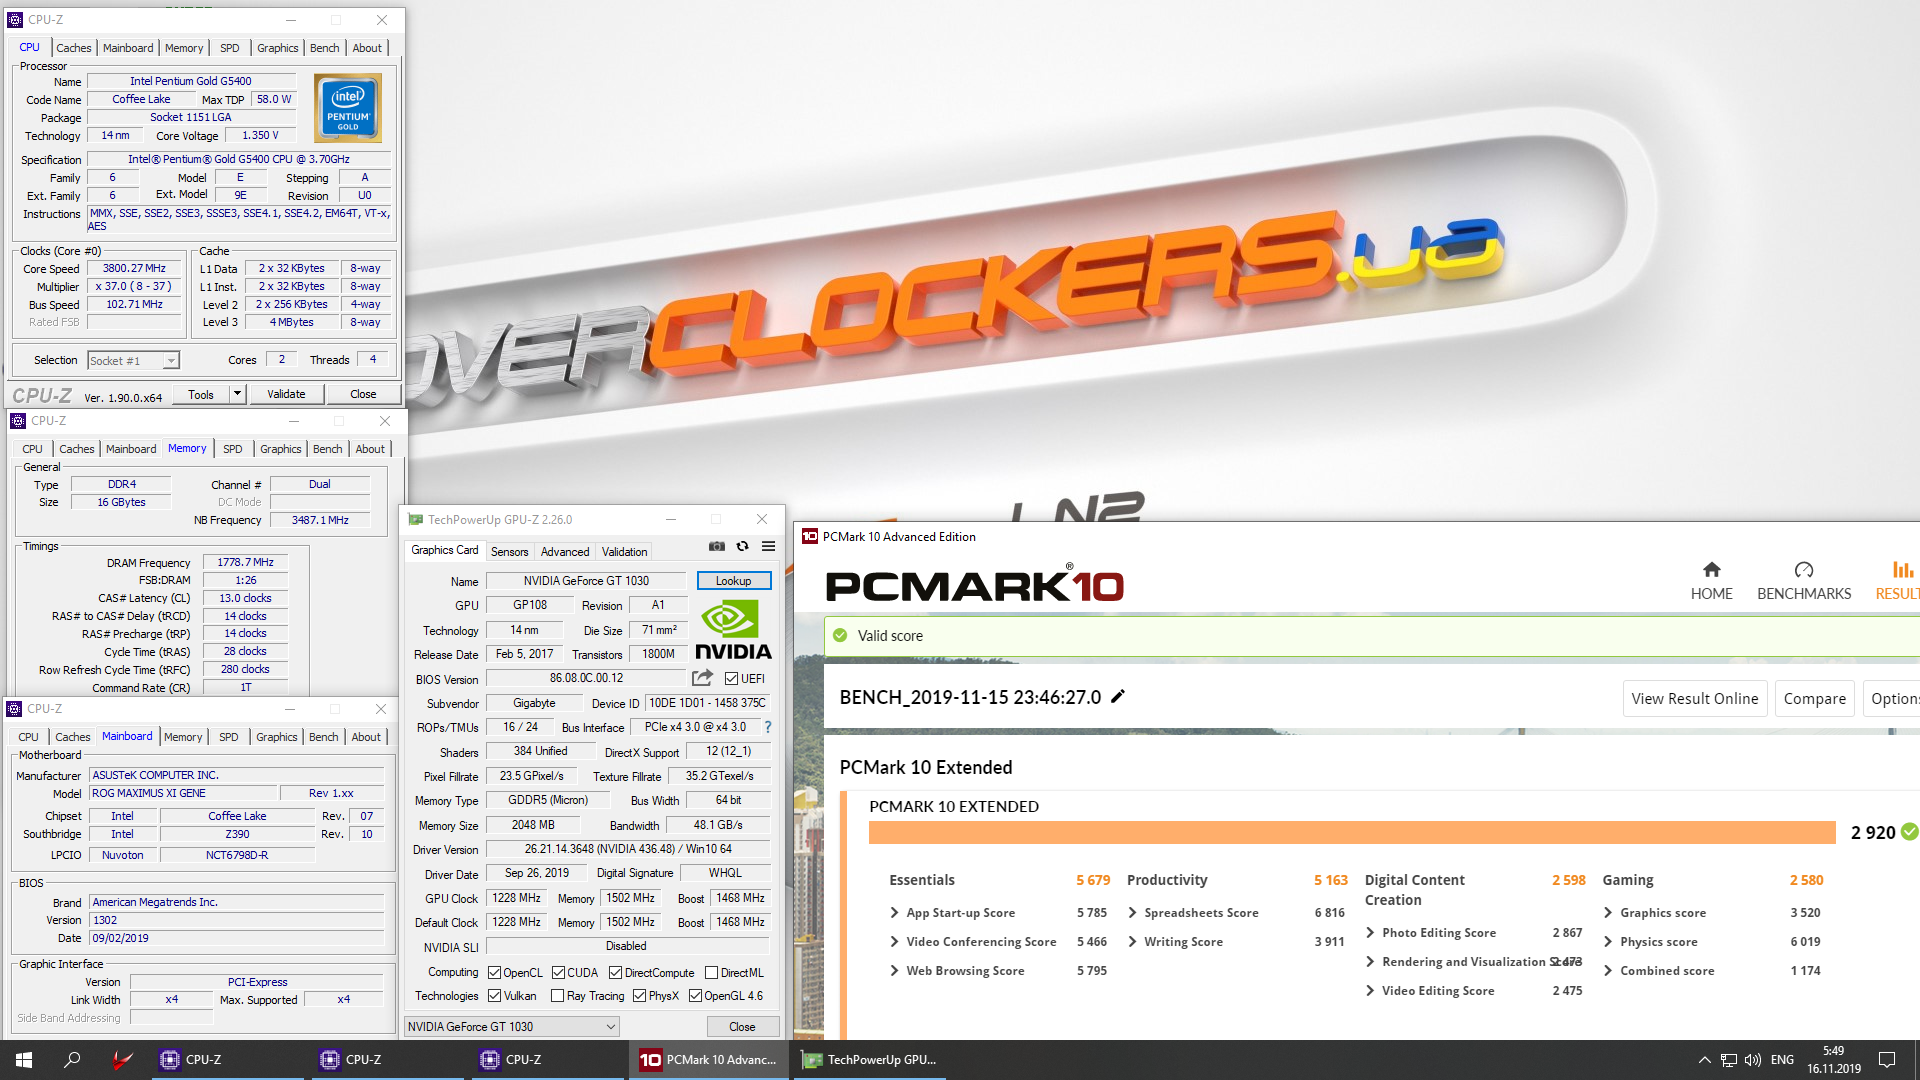Click the ENG language indicator

(x=1782, y=1060)
